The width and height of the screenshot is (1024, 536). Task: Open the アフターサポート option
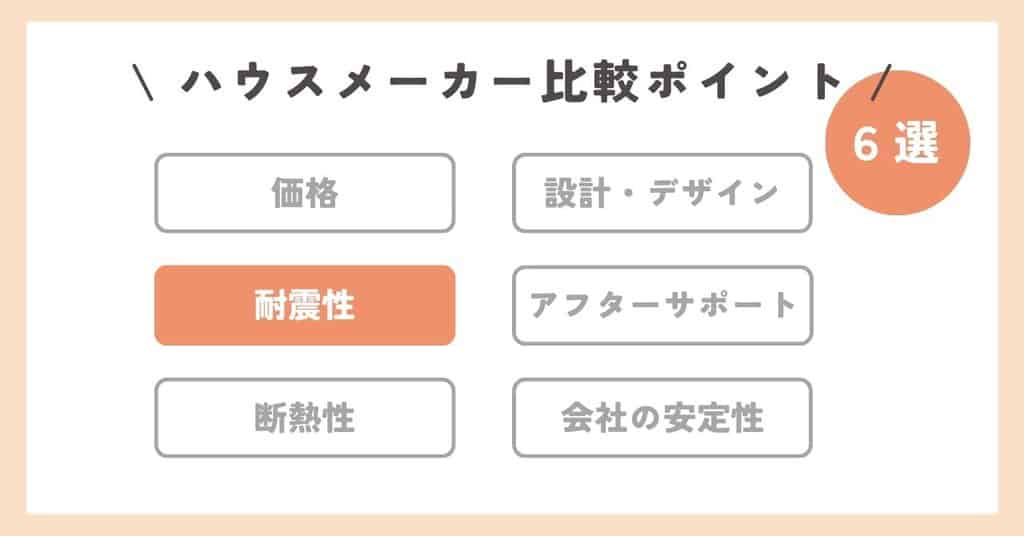pyautogui.click(x=662, y=305)
